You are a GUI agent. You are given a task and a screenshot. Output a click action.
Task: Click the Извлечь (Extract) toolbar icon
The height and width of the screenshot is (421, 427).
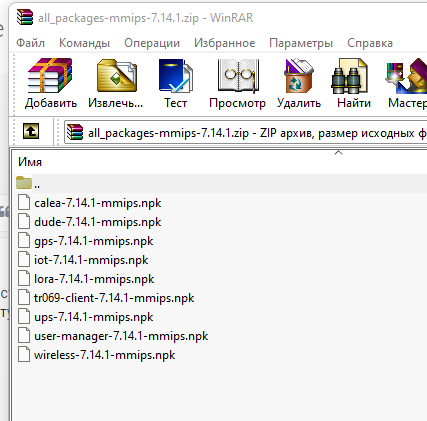coord(117,76)
